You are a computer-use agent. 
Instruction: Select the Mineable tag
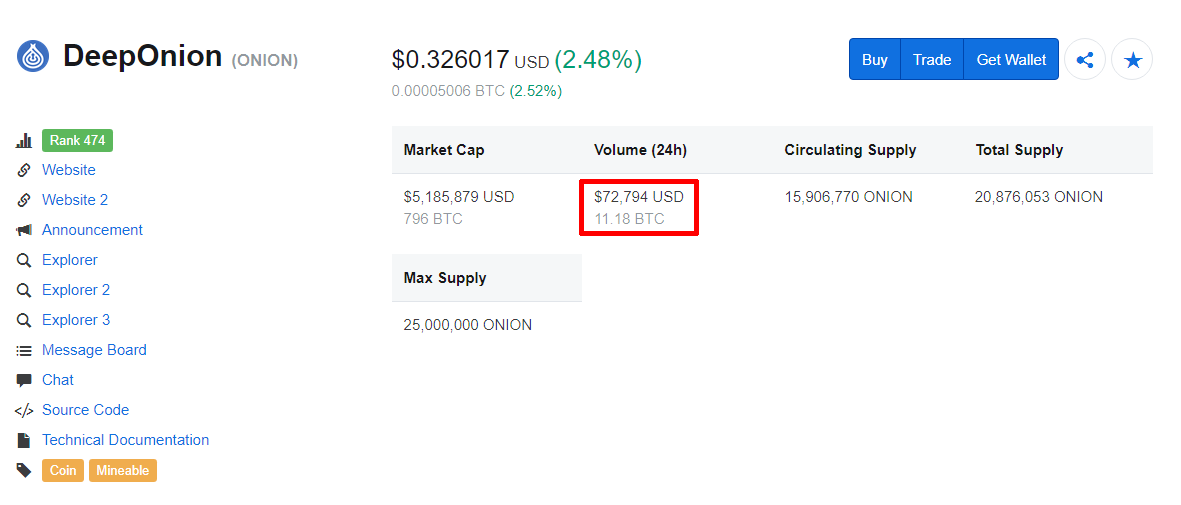[123, 470]
